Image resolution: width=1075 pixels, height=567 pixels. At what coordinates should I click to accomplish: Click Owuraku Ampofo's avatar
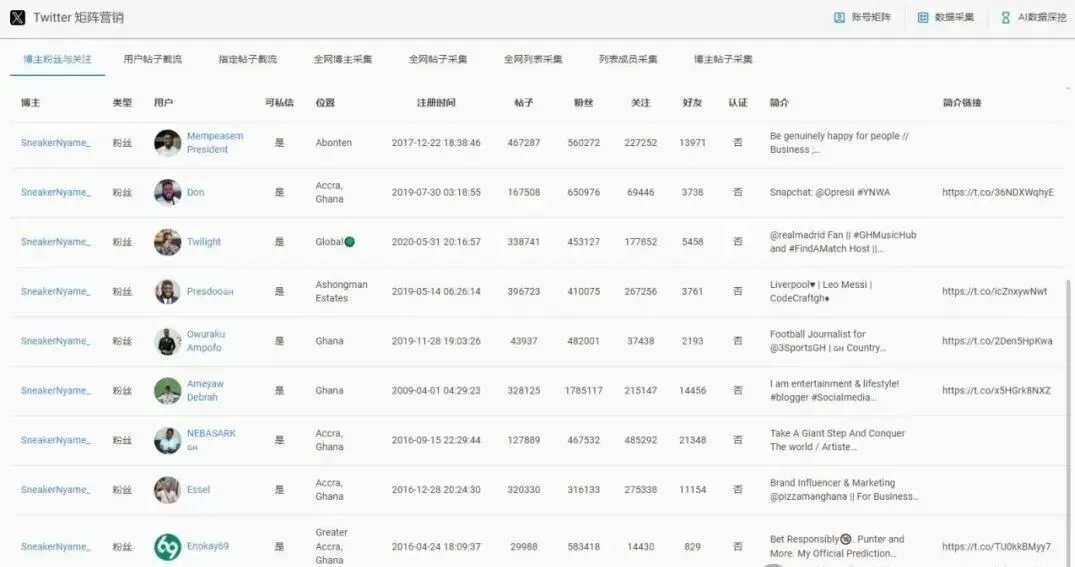167,341
